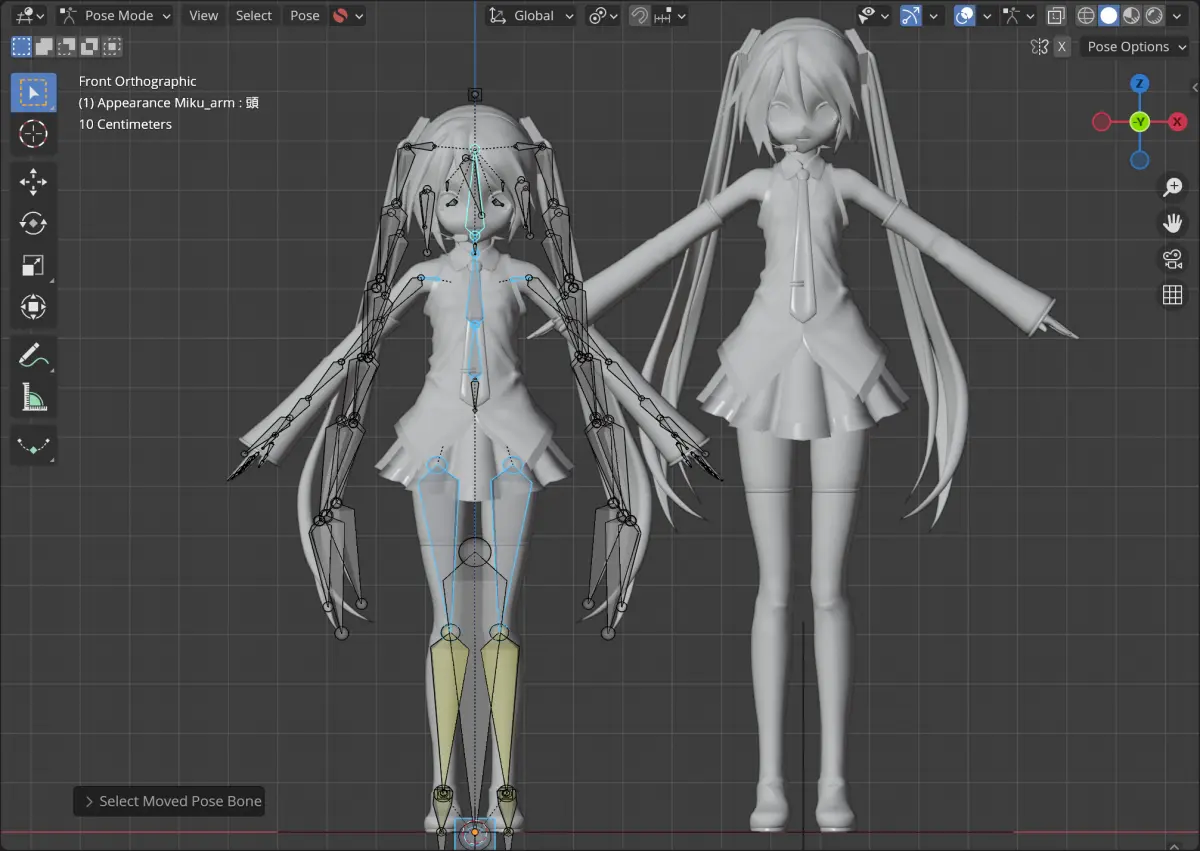Viewport: 1200px width, 851px height.
Task: Click the butterfly mirror icon near X
Action: (1040, 46)
